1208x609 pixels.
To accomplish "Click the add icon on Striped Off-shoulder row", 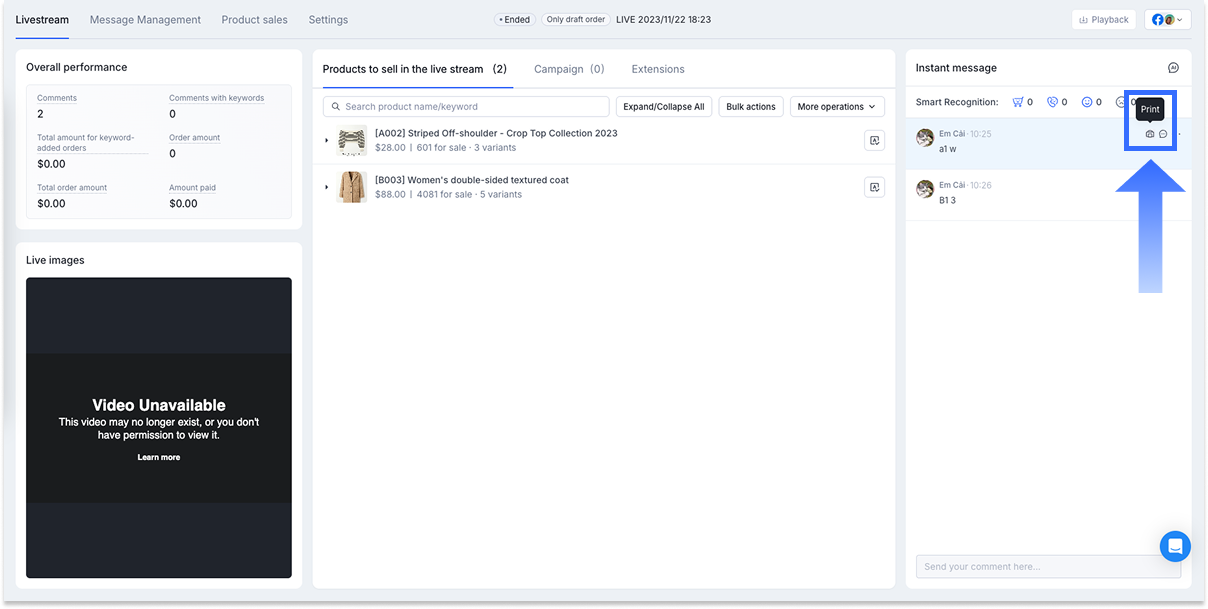I will coord(874,141).
